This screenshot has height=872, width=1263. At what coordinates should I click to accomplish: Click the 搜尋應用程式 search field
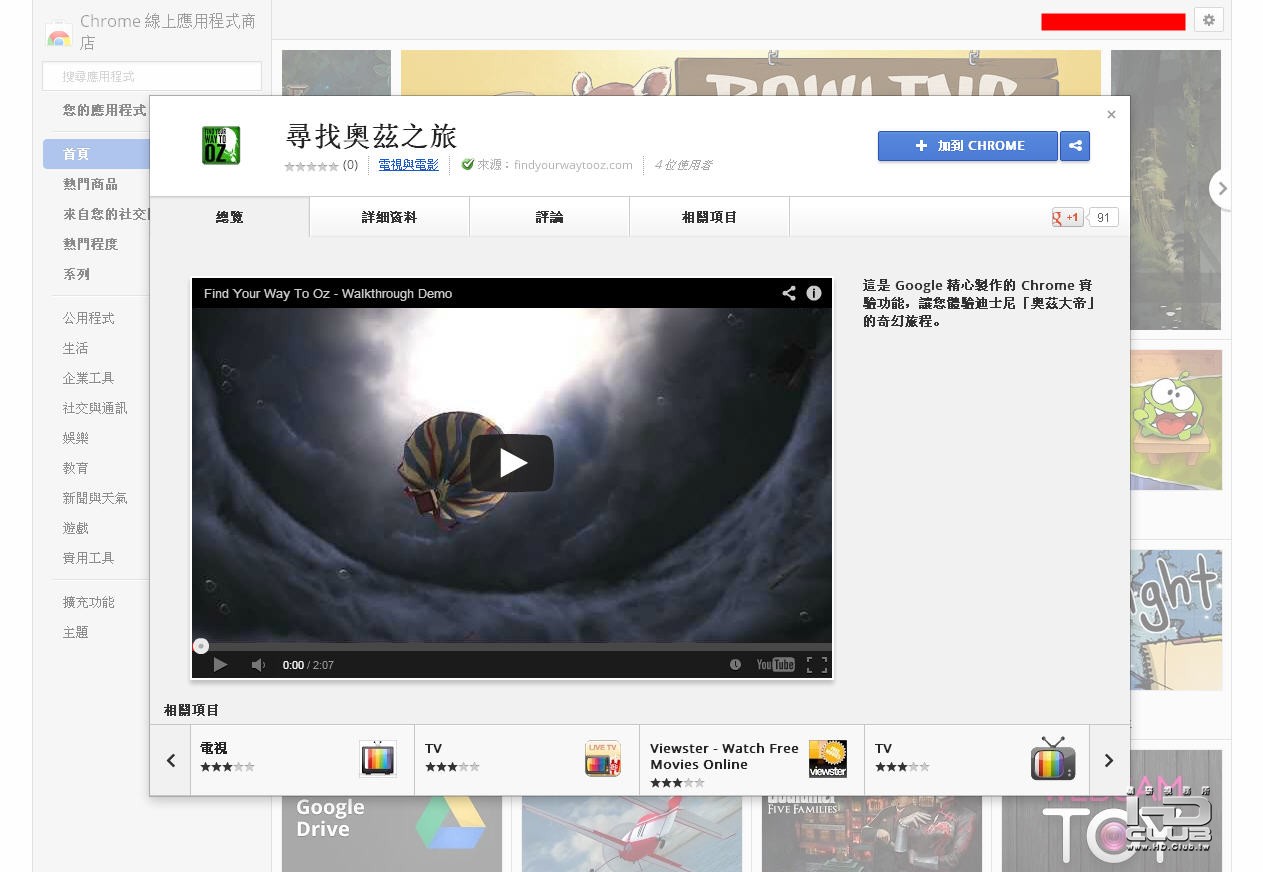click(x=152, y=76)
